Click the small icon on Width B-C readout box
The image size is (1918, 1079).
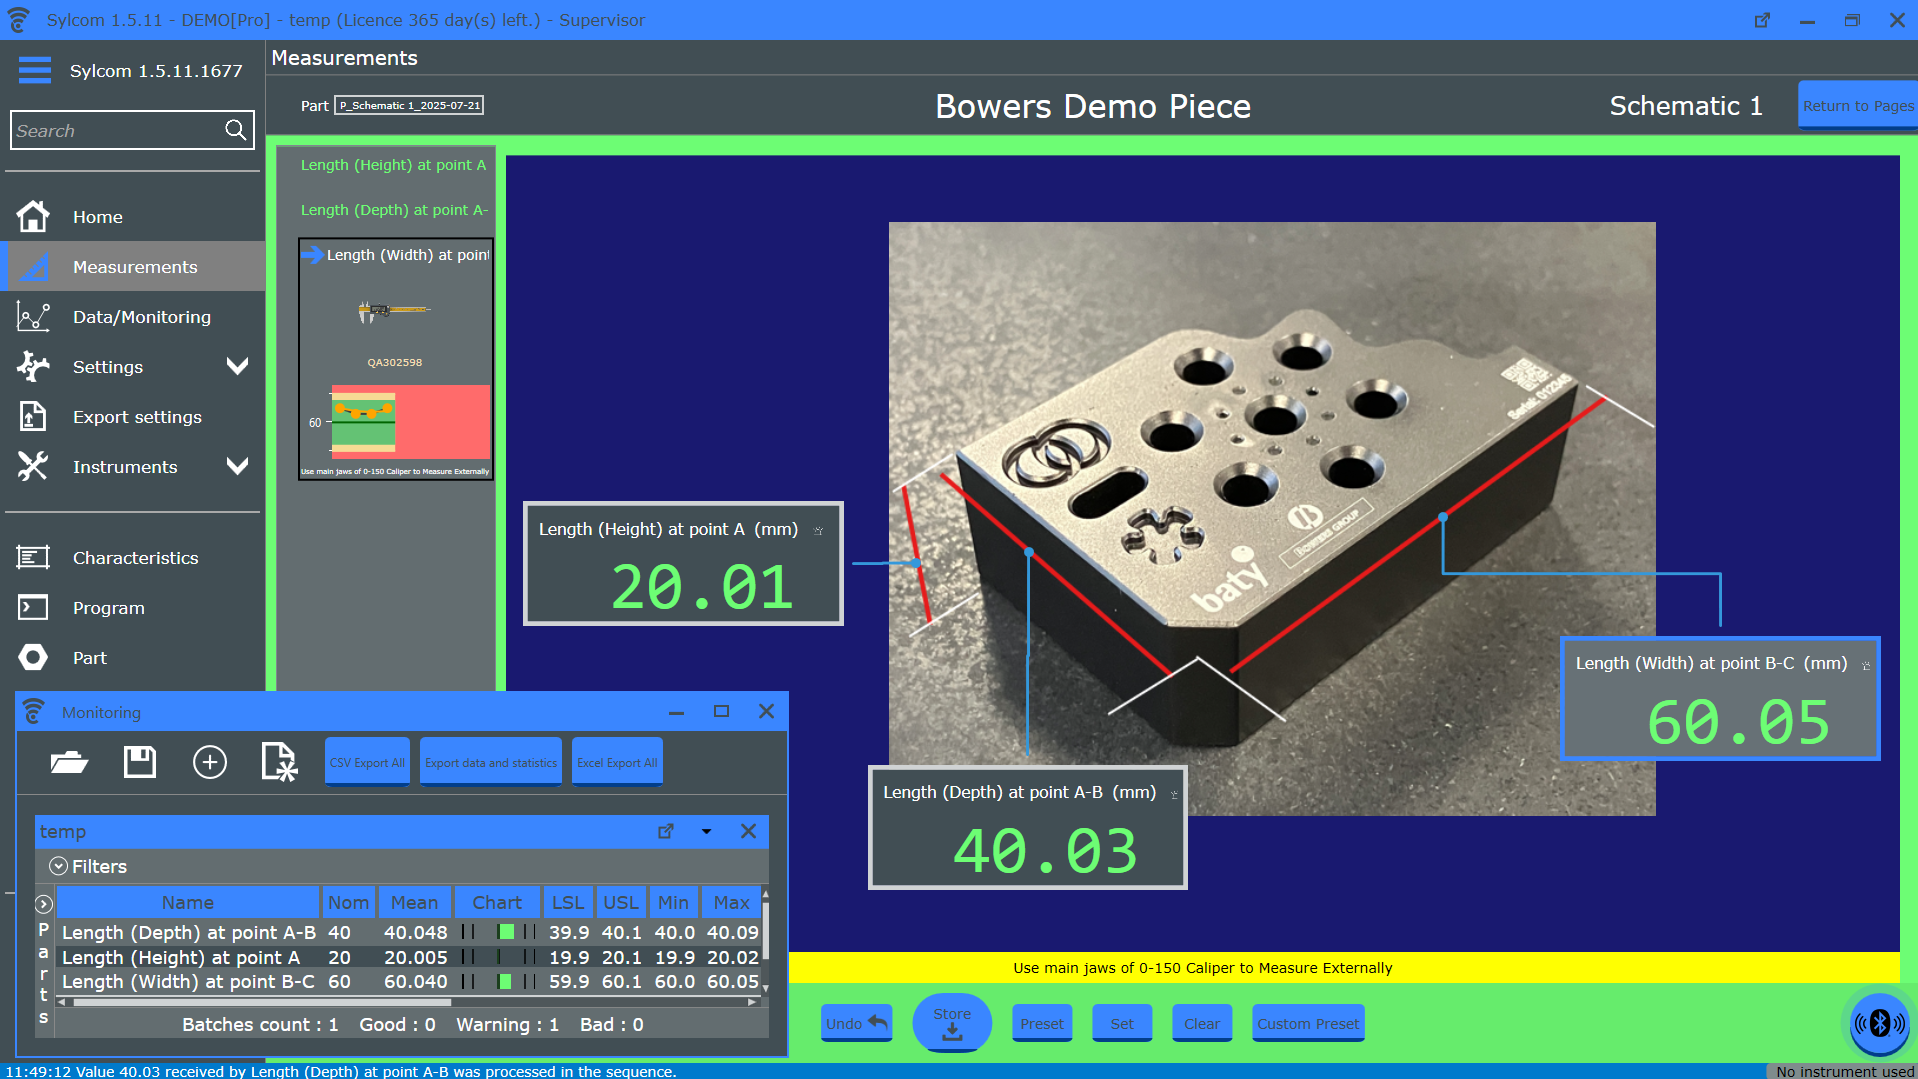pyautogui.click(x=1866, y=666)
